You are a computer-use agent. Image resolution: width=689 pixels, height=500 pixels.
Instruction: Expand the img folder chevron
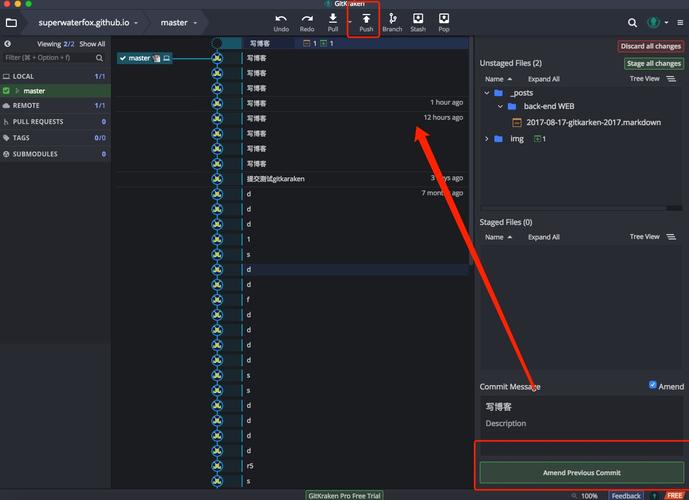tap(486, 139)
